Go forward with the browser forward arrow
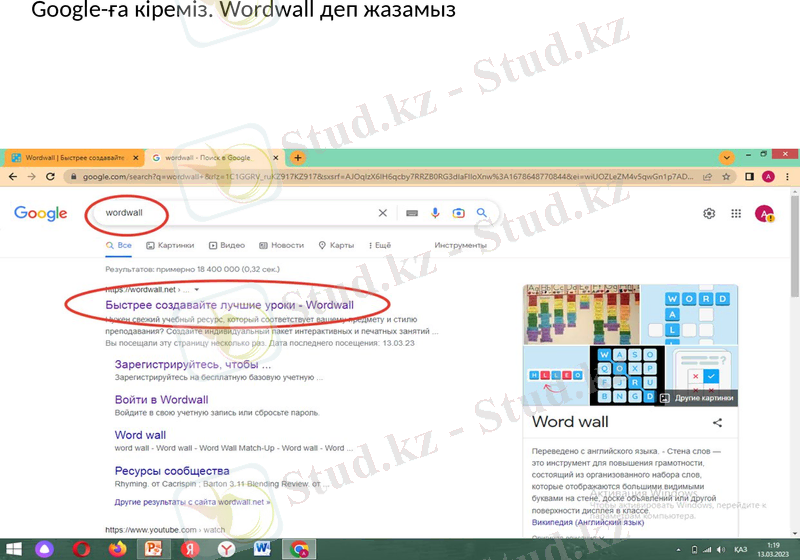Image resolution: width=800 pixels, height=560 pixels. tap(32, 176)
